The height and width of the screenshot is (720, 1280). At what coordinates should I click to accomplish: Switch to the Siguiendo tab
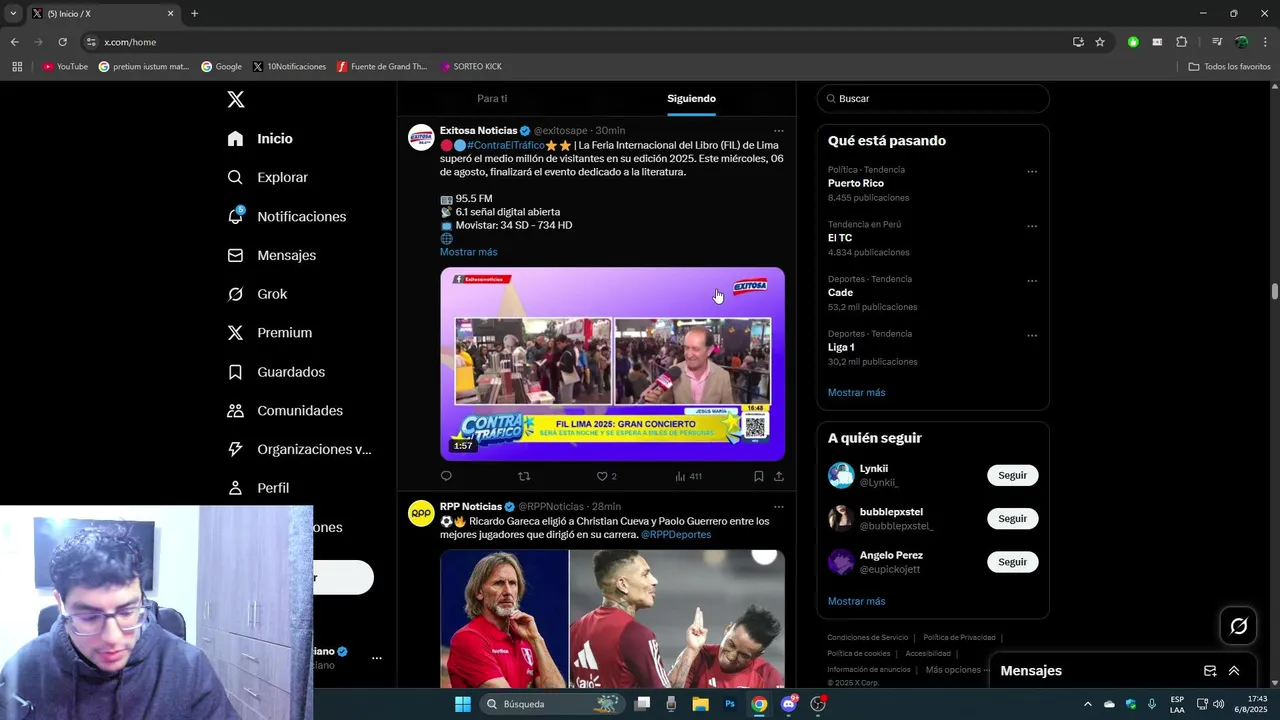click(x=691, y=99)
